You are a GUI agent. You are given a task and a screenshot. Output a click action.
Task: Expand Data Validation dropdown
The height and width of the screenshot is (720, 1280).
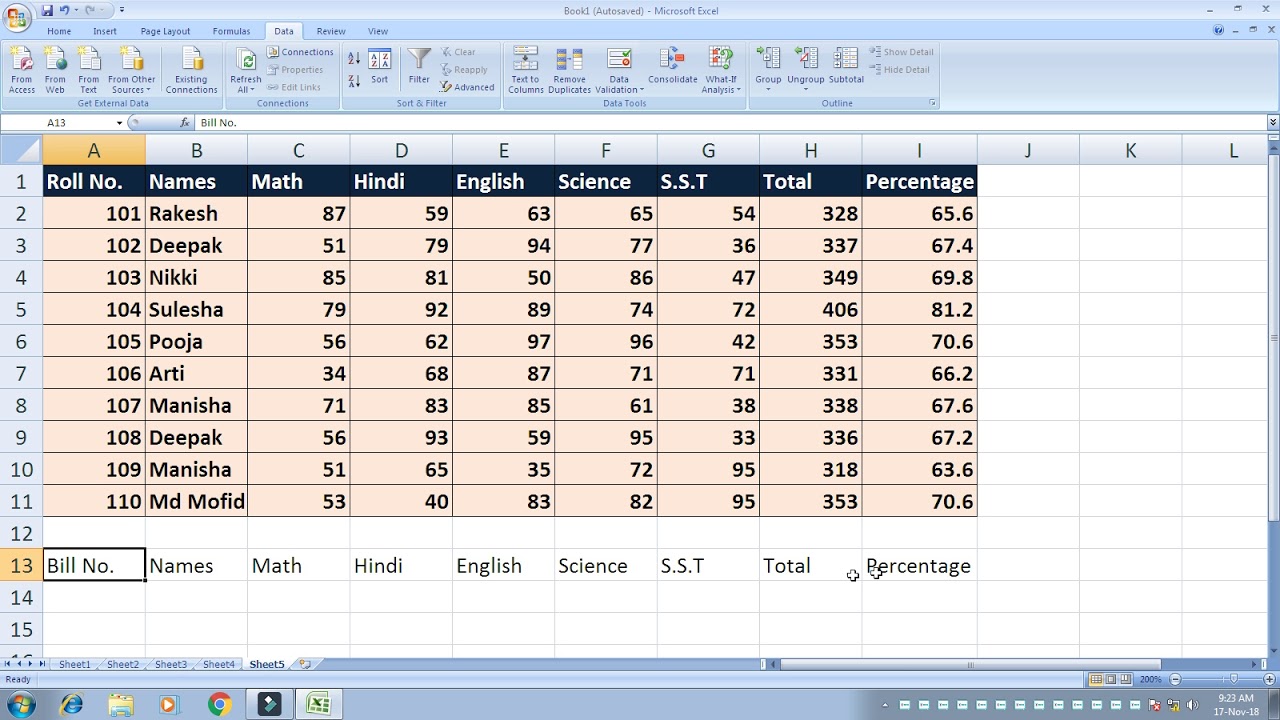tap(619, 85)
